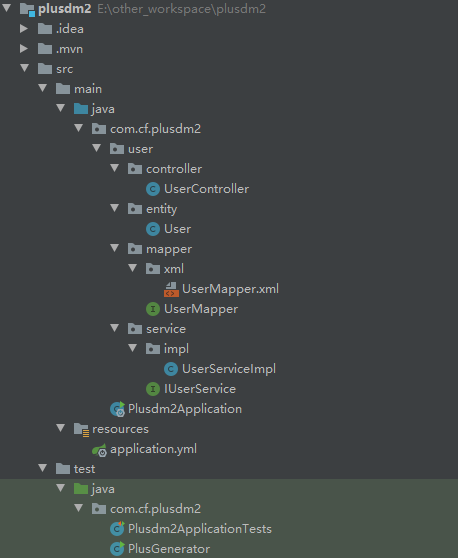Click the green test java folder icon
458x558 pixels.
(81, 489)
